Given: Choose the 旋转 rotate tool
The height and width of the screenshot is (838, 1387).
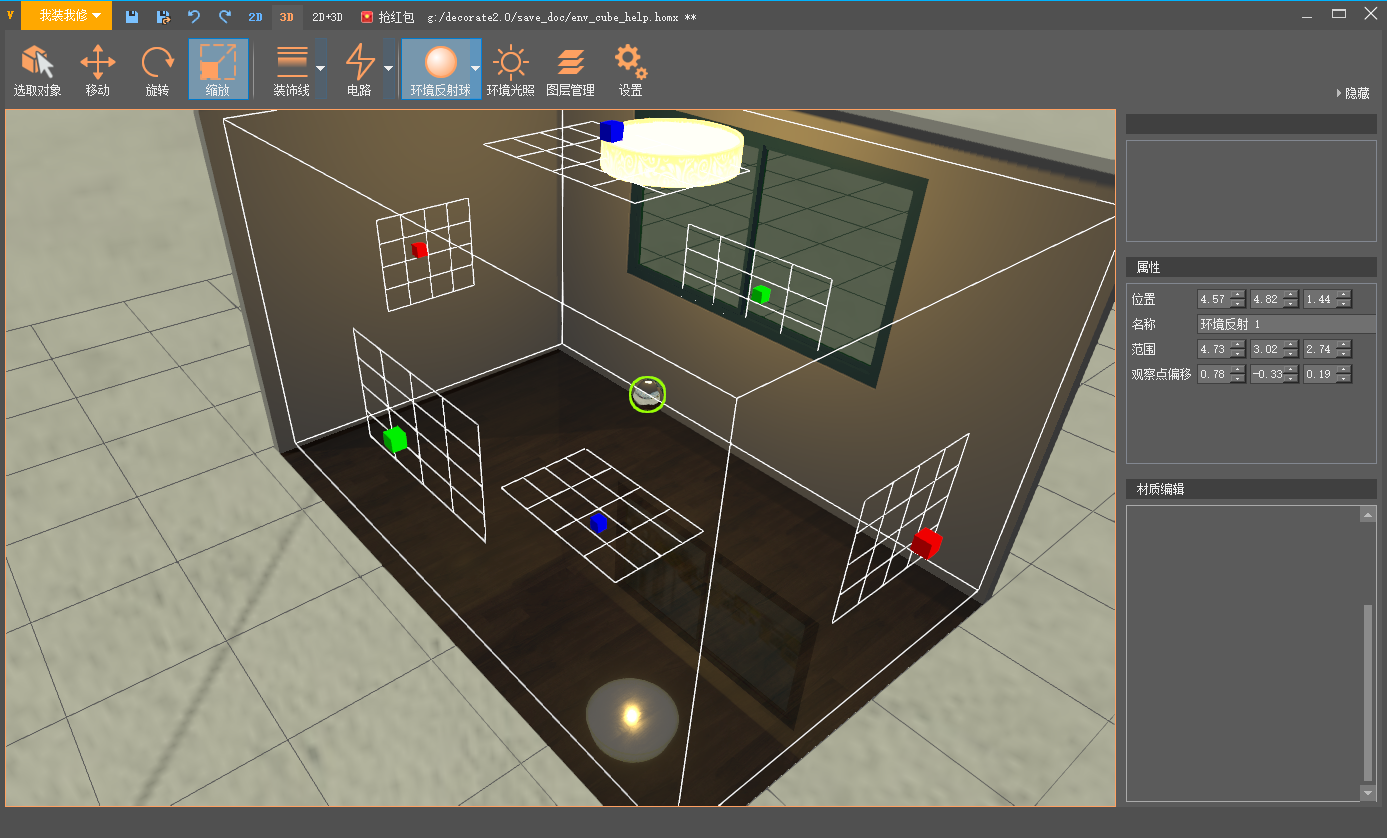Looking at the screenshot, I should (x=157, y=69).
